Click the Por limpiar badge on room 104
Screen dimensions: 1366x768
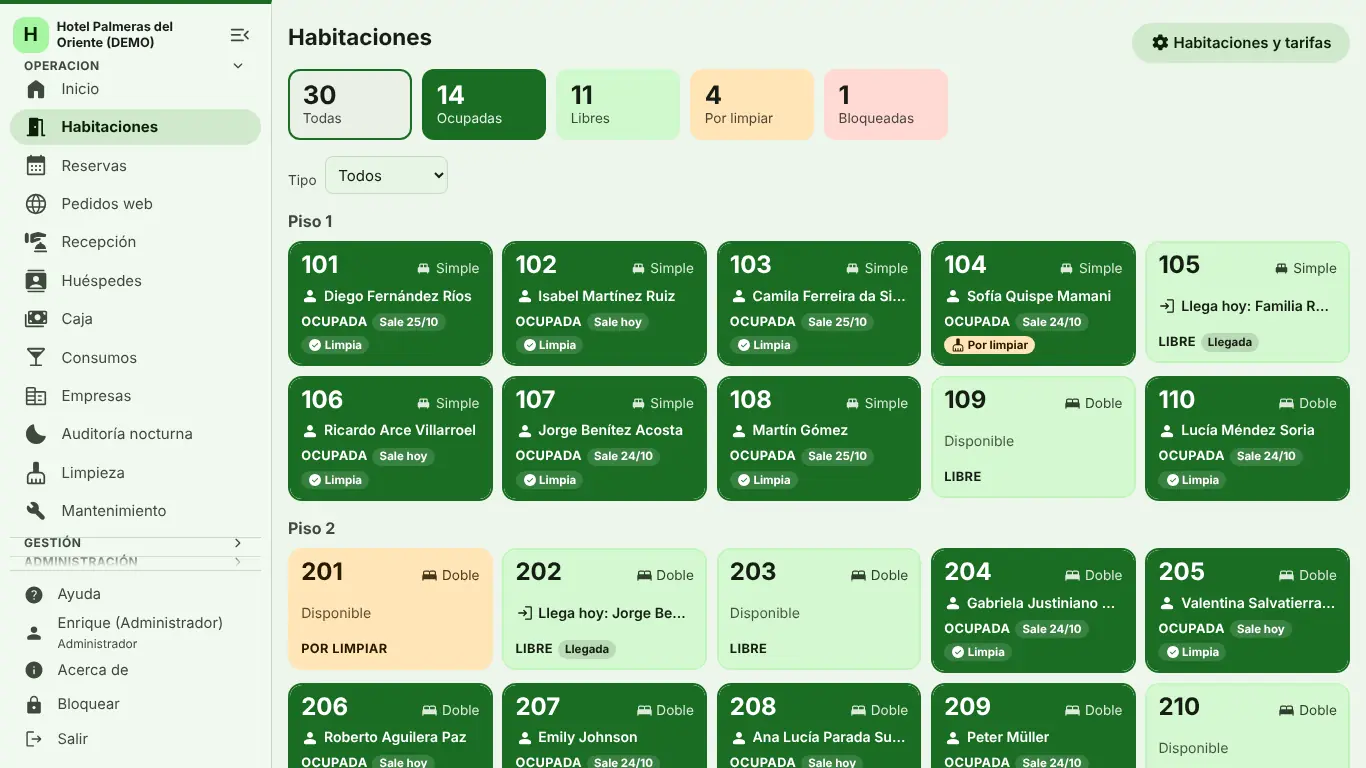[989, 345]
